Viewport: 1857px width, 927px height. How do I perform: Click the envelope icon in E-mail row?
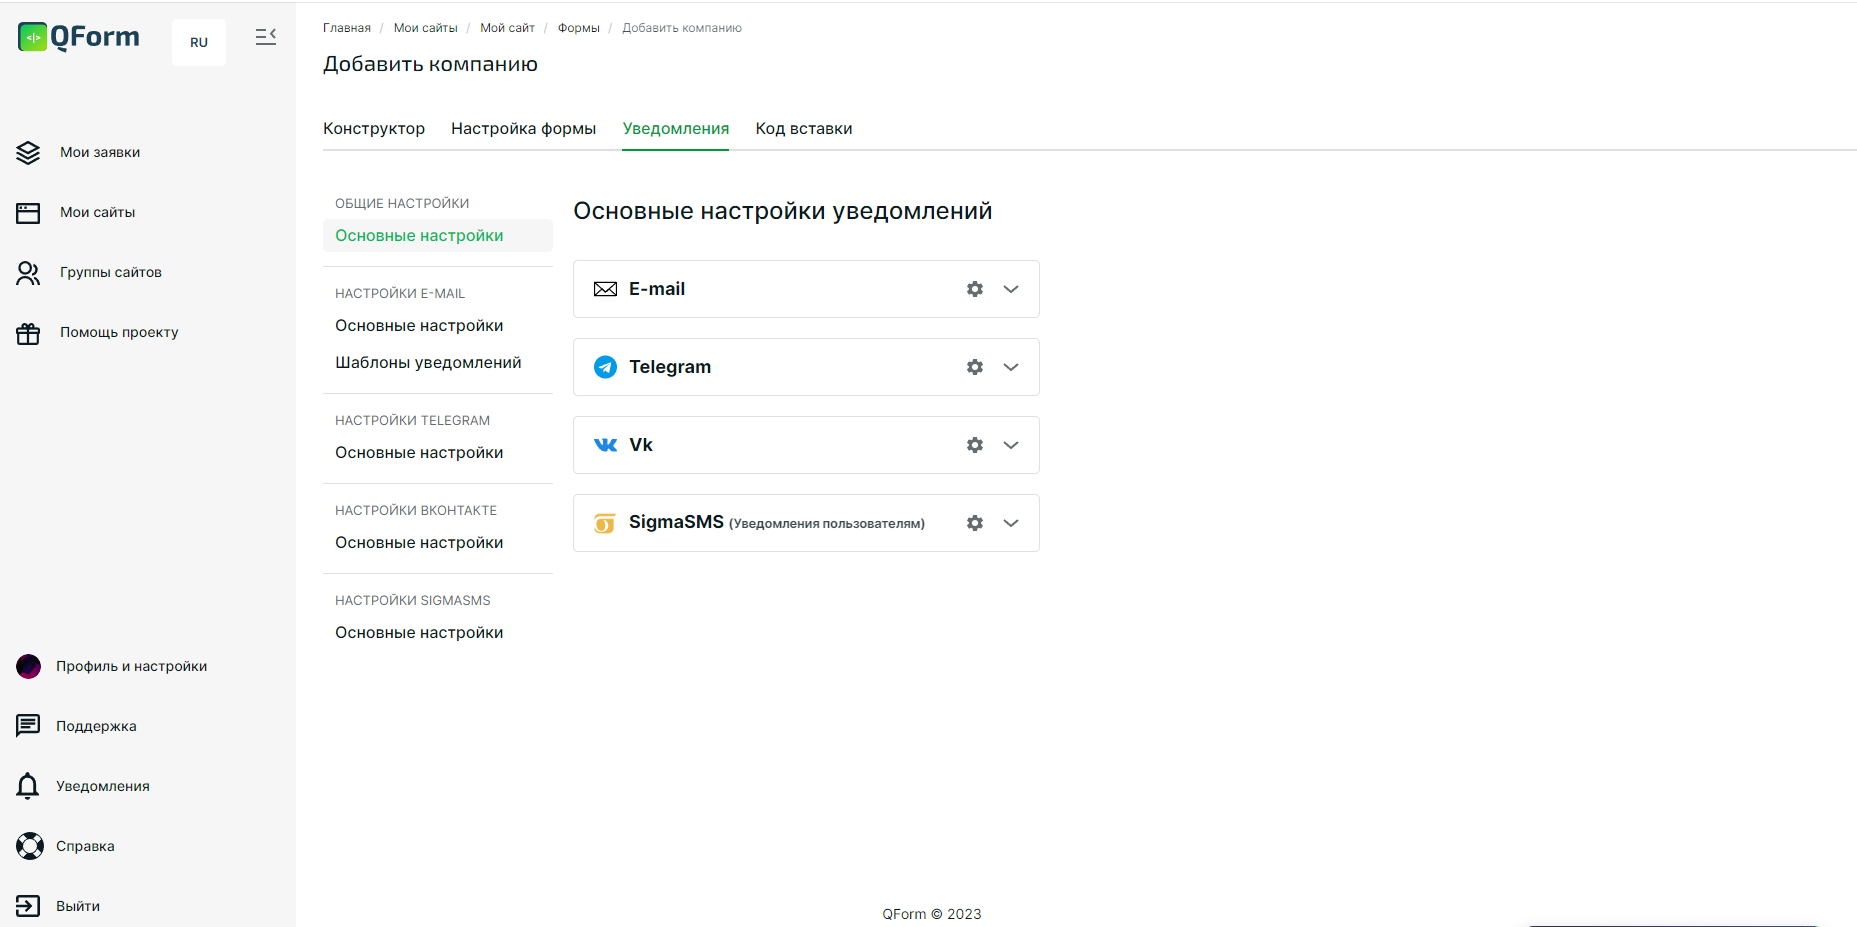pos(605,289)
